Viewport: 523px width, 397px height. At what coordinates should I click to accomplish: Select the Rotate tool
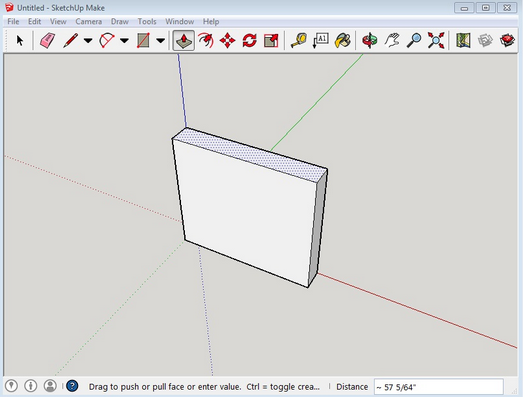(x=249, y=41)
